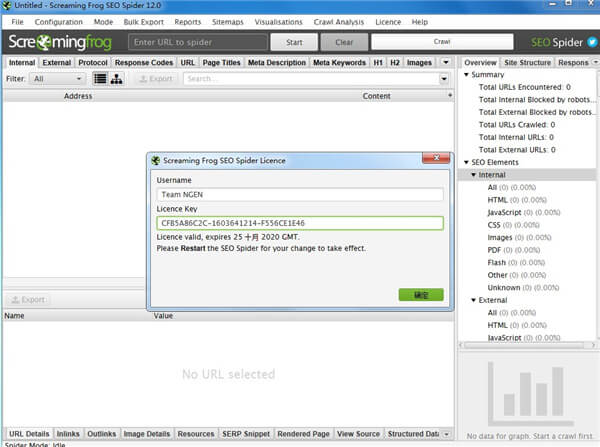Click the Address column header
This screenshot has height=447, width=600.
[78, 96]
